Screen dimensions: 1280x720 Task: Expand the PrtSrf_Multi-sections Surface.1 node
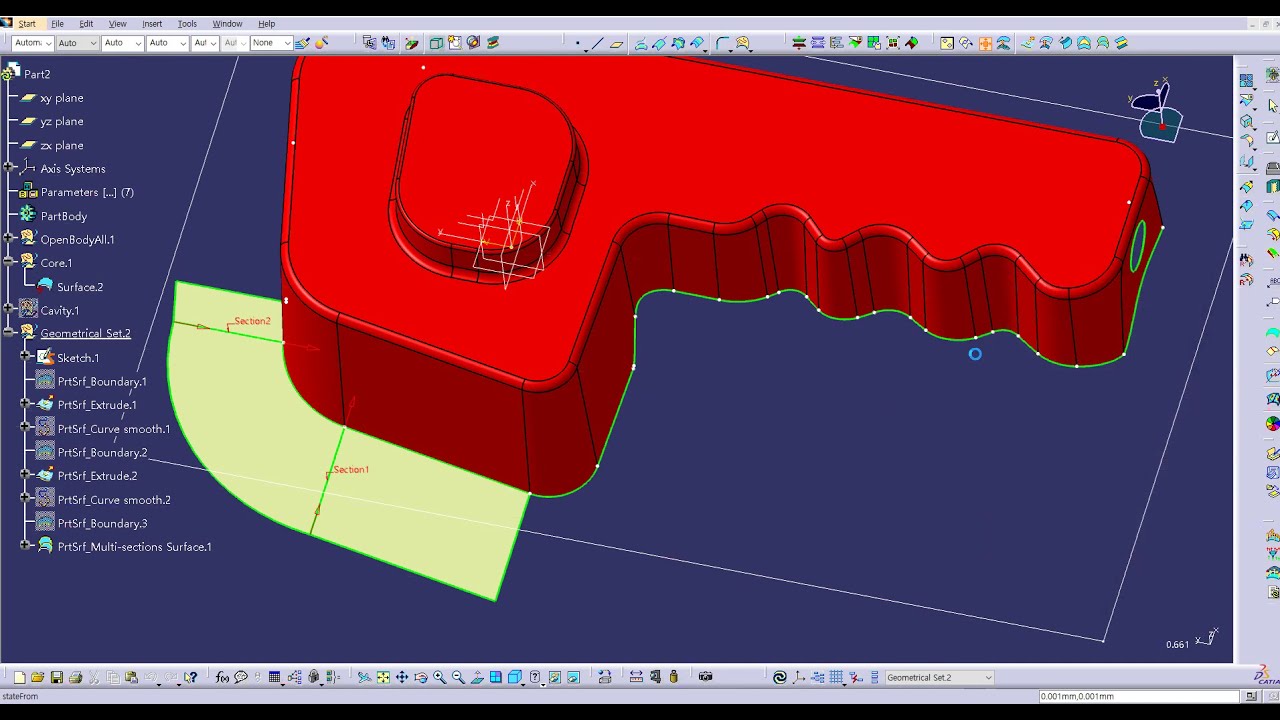click(26, 546)
